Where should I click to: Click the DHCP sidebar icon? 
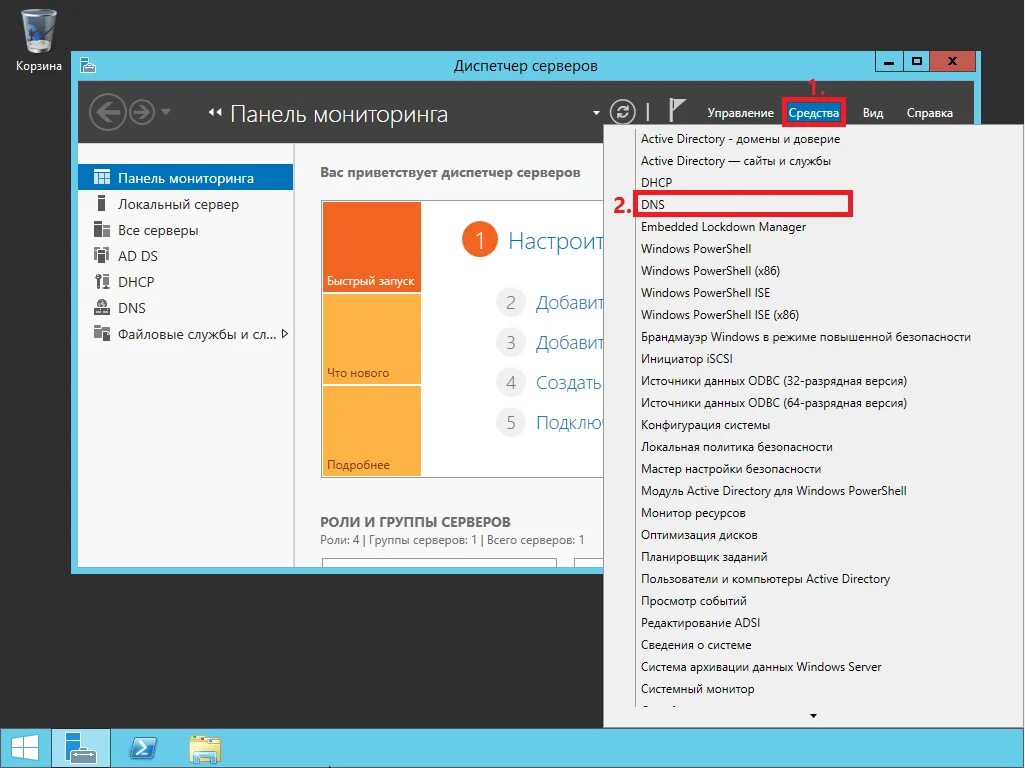coord(102,282)
